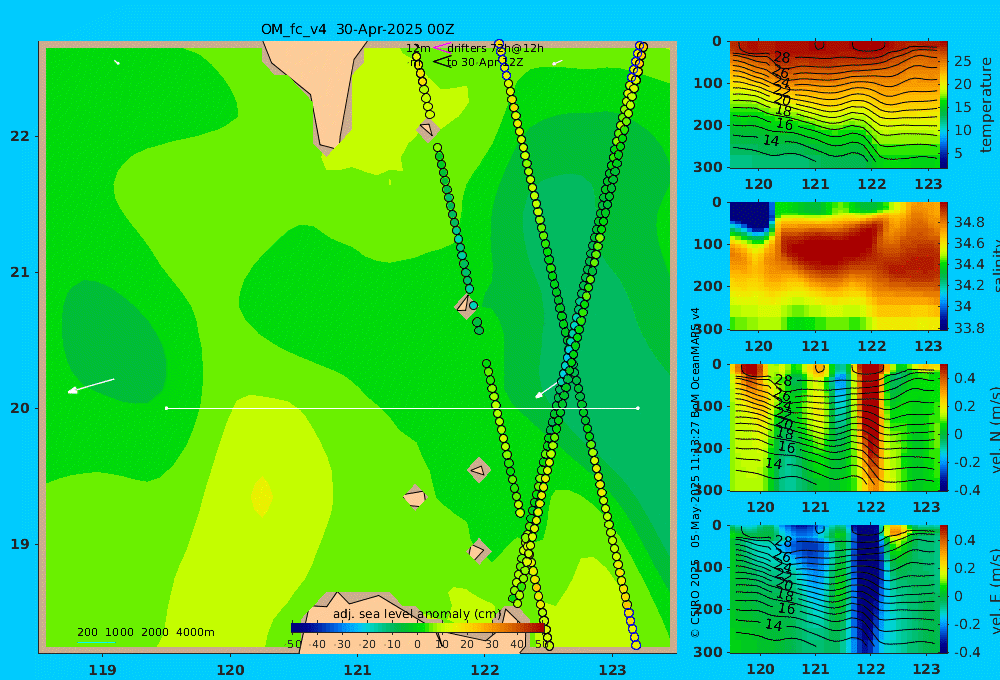1000x680 pixels.
Task: Click the 25 tick on the temperature color bar
Action: click(962, 61)
